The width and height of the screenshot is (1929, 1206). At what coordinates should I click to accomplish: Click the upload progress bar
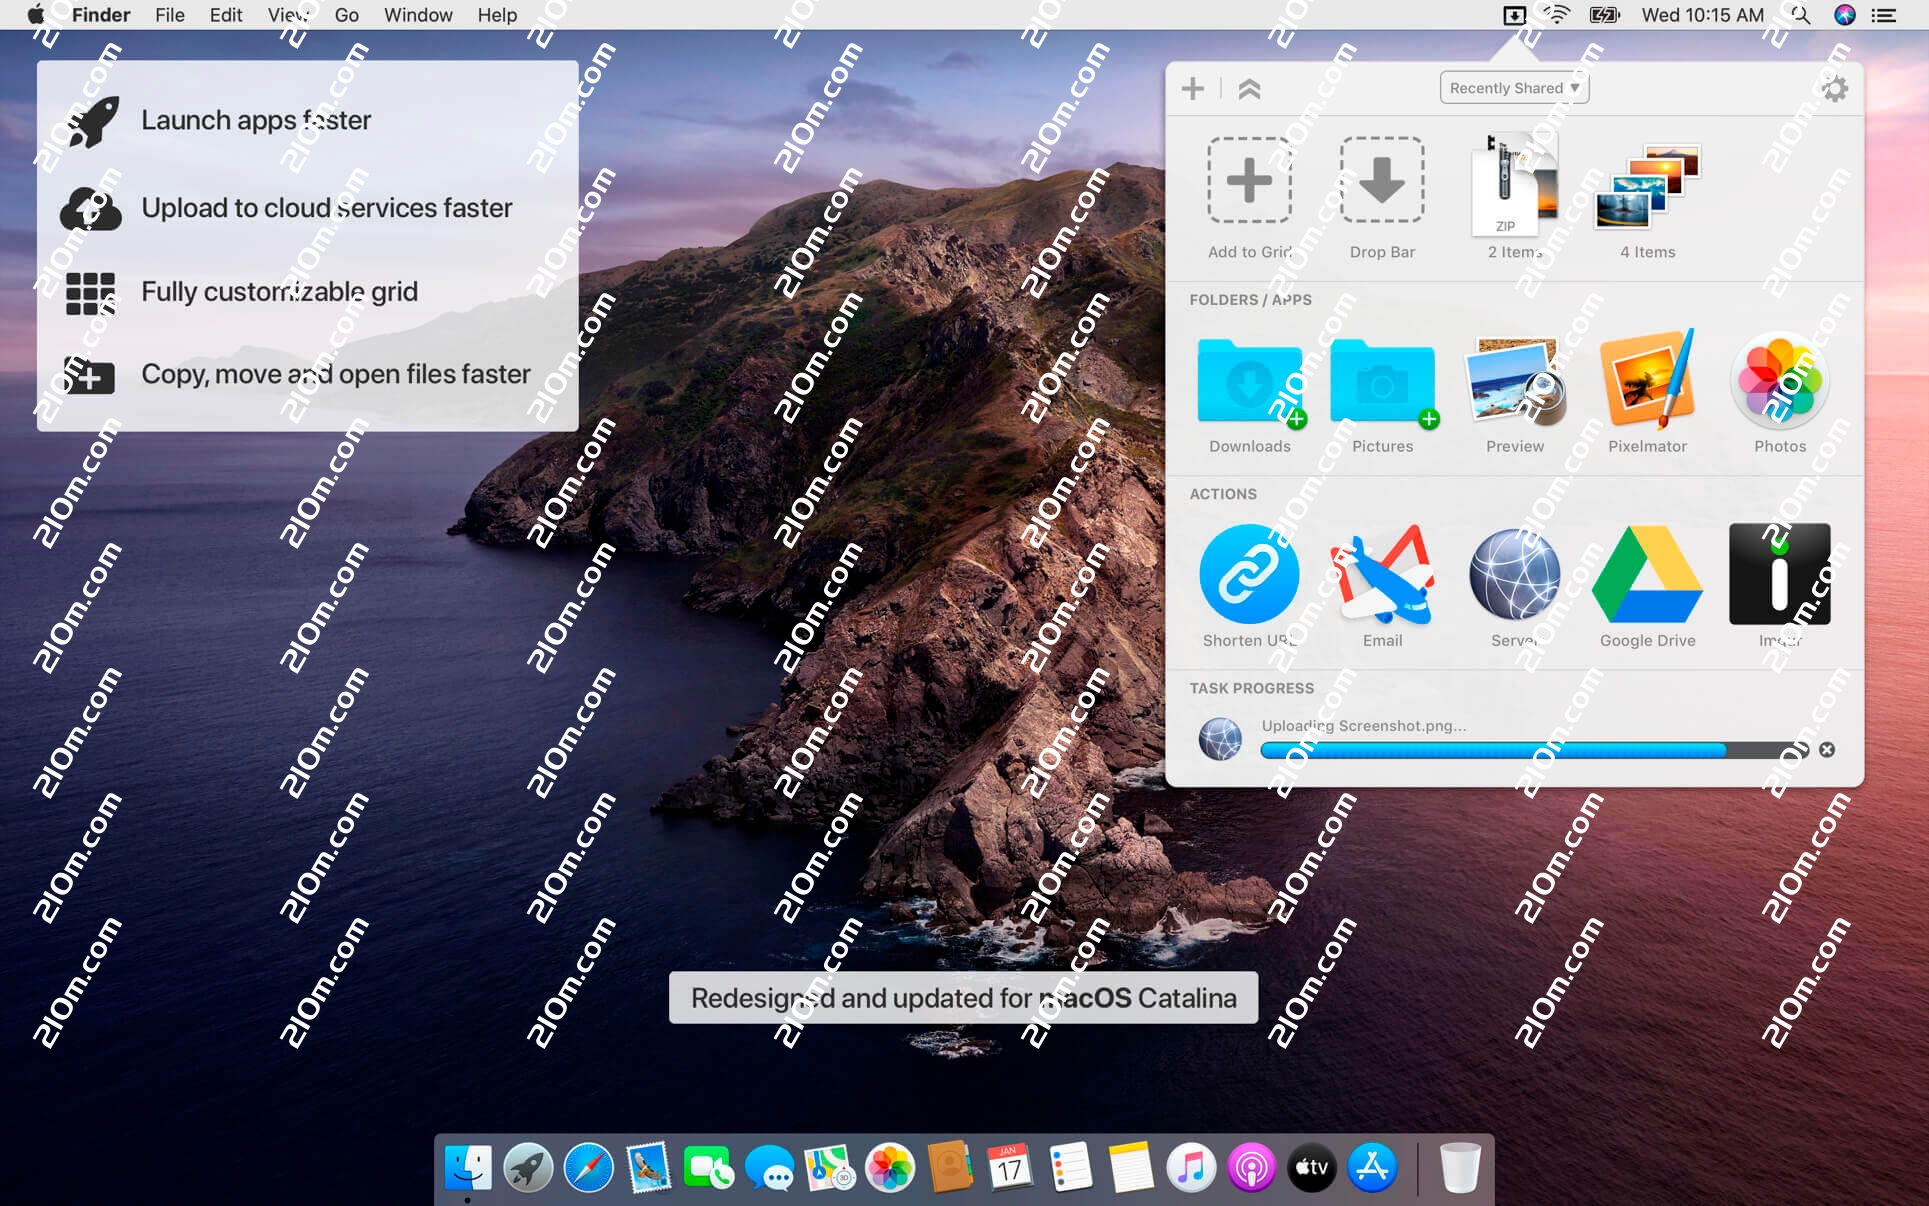(x=1534, y=750)
